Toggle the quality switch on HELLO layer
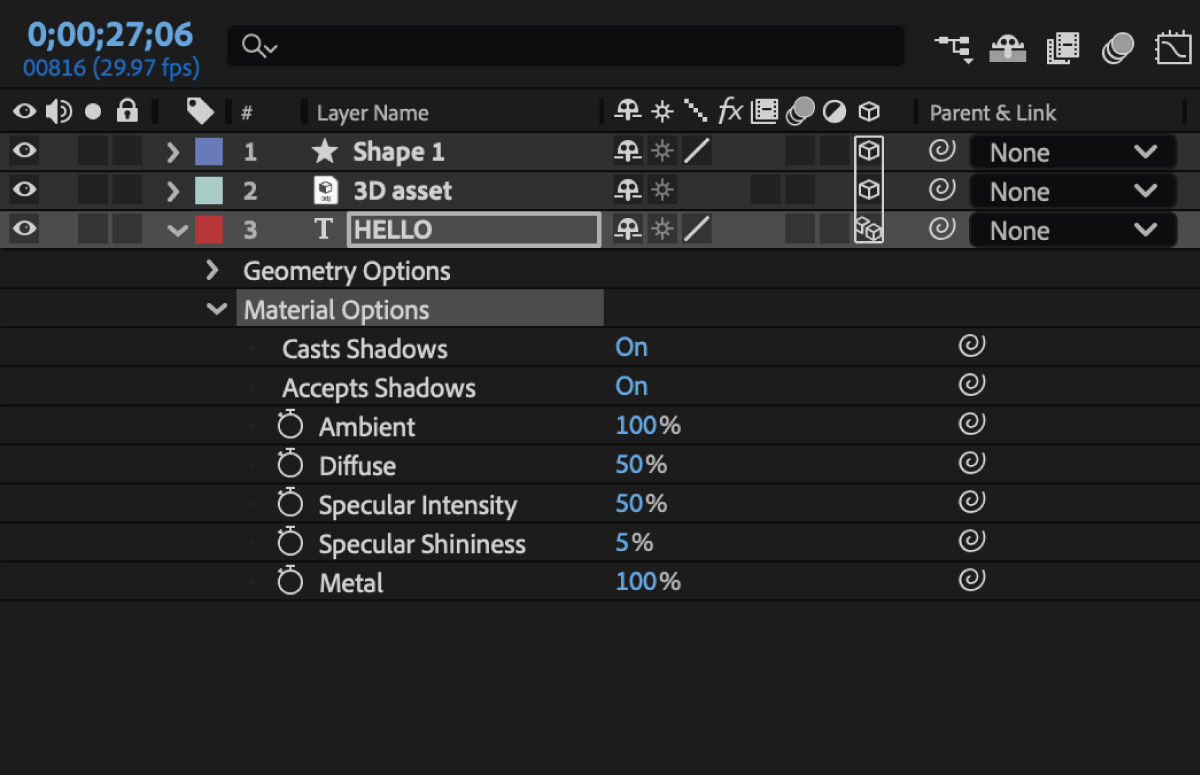 697,229
